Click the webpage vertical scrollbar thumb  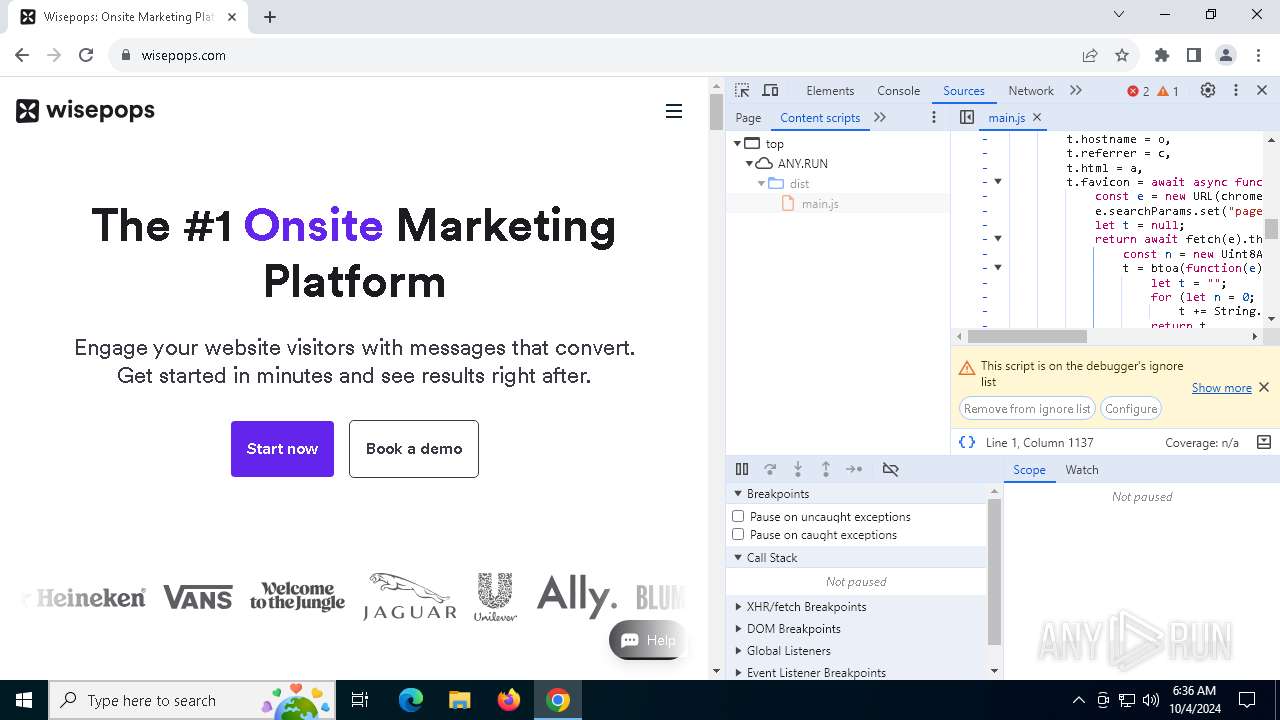tap(716, 110)
